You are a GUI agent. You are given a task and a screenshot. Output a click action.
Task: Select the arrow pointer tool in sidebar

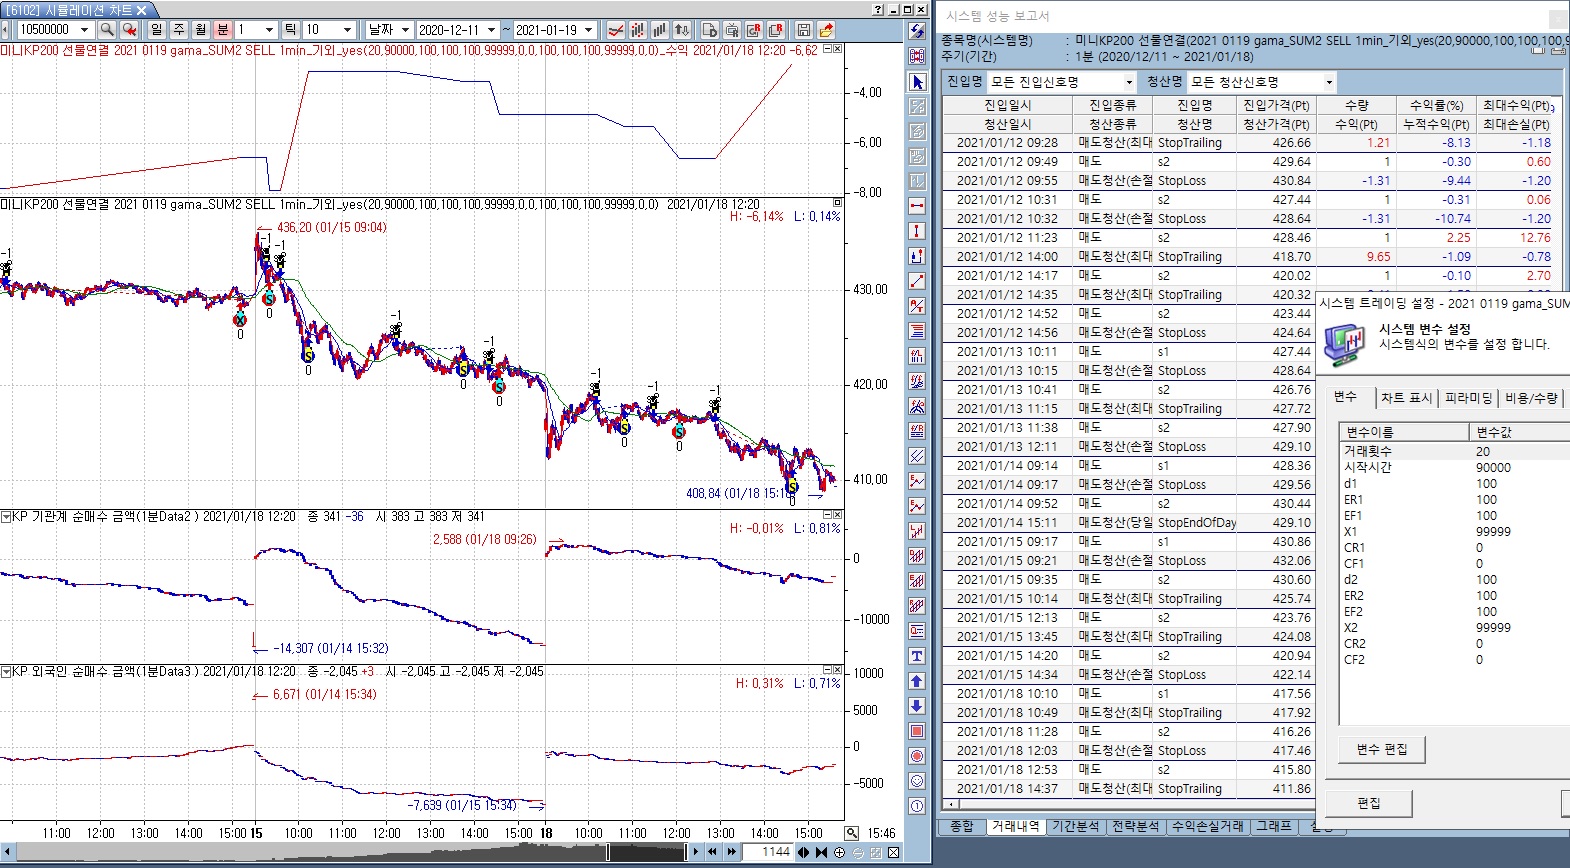(917, 82)
